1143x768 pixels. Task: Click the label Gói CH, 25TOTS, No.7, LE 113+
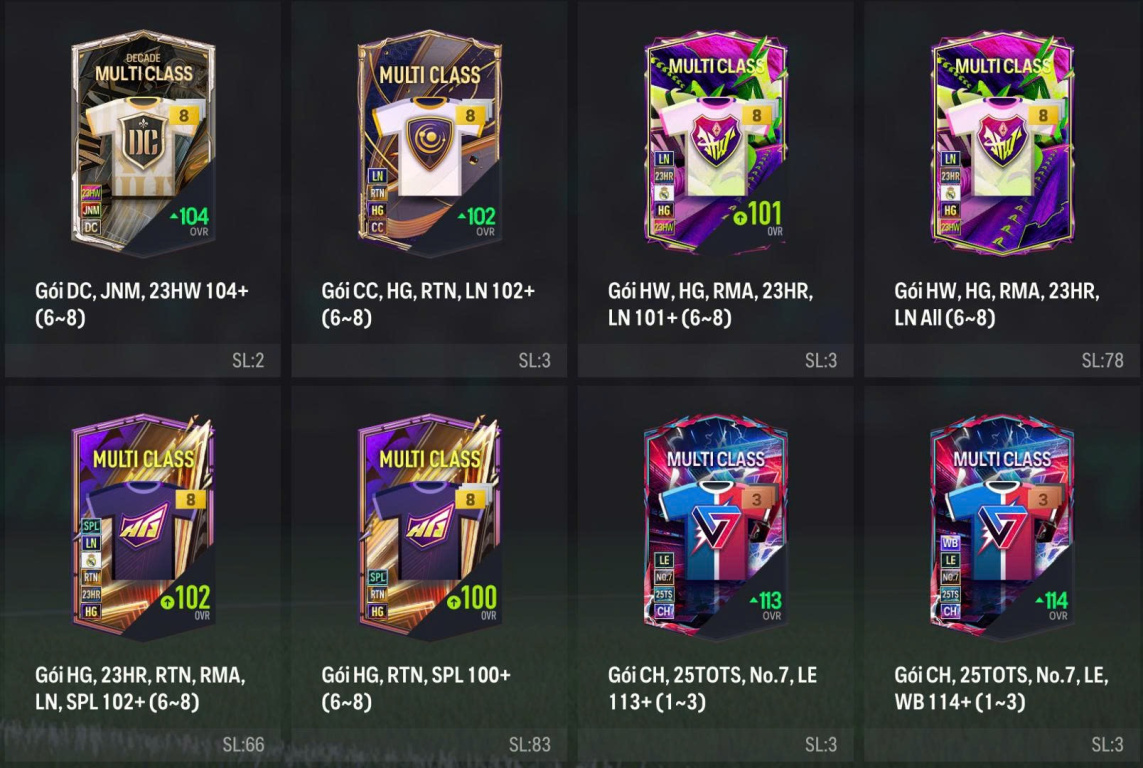(x=712, y=689)
